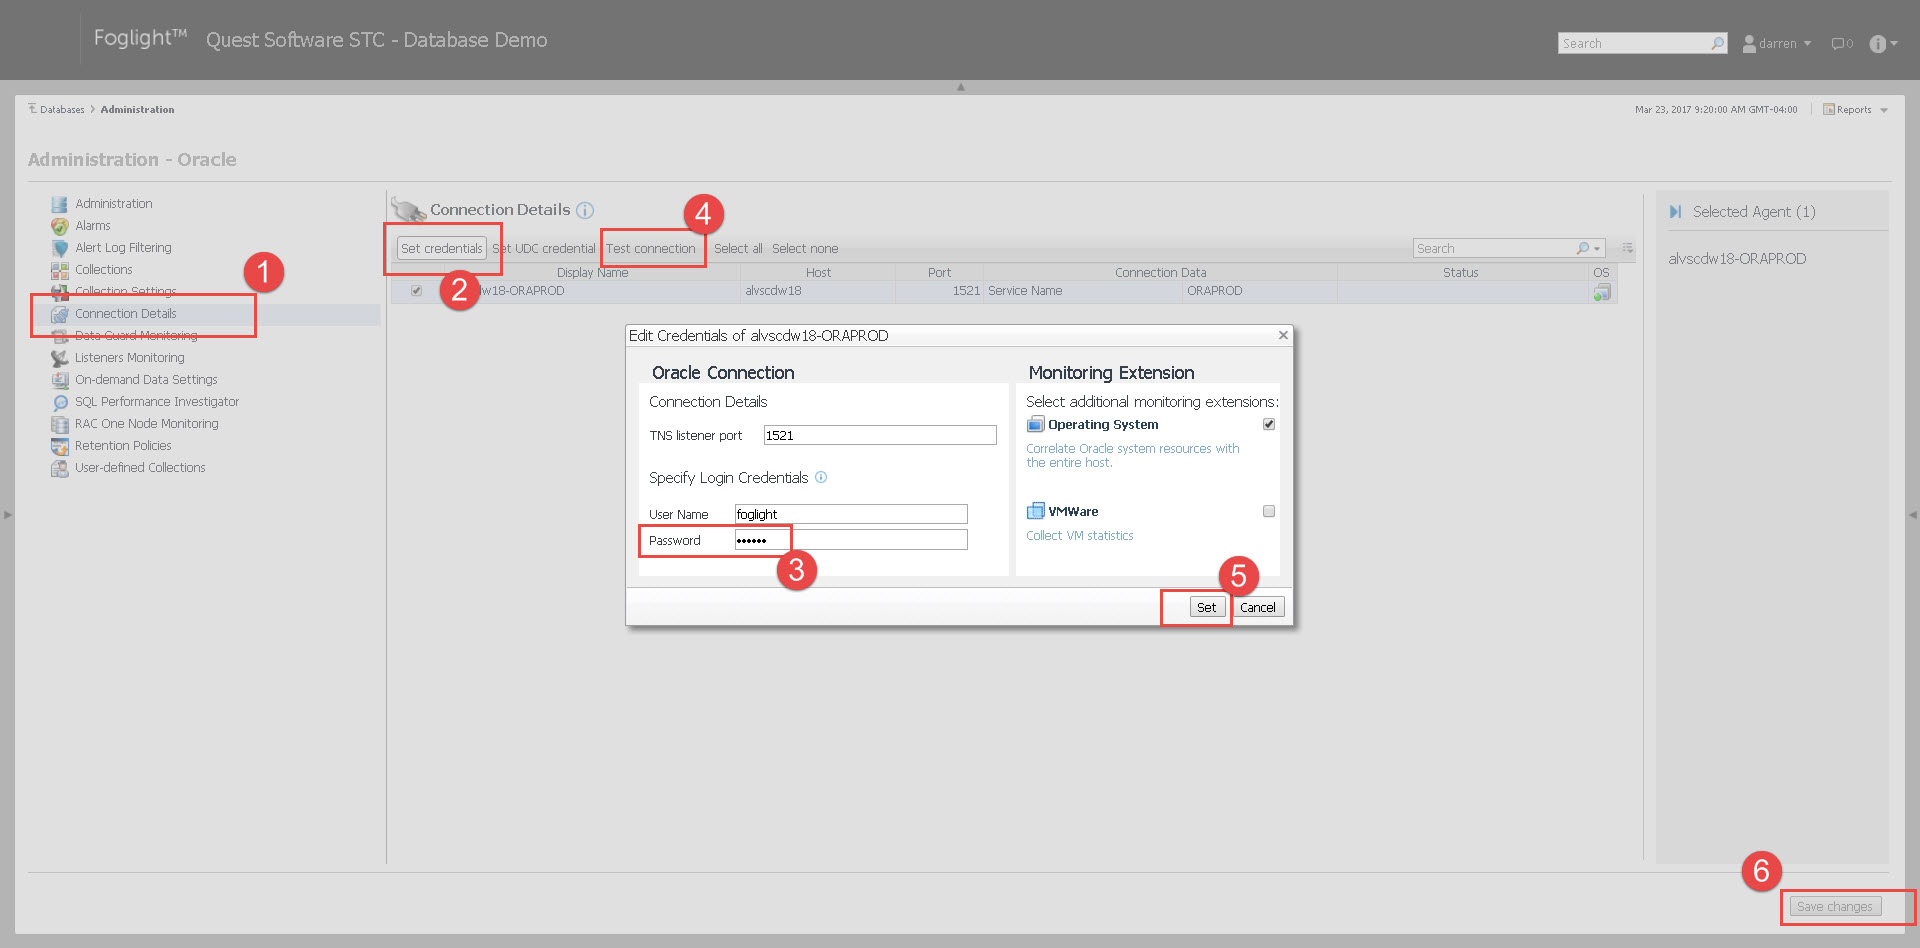The height and width of the screenshot is (948, 1920).
Task: Click the Retention Policies icon
Action: (60, 446)
